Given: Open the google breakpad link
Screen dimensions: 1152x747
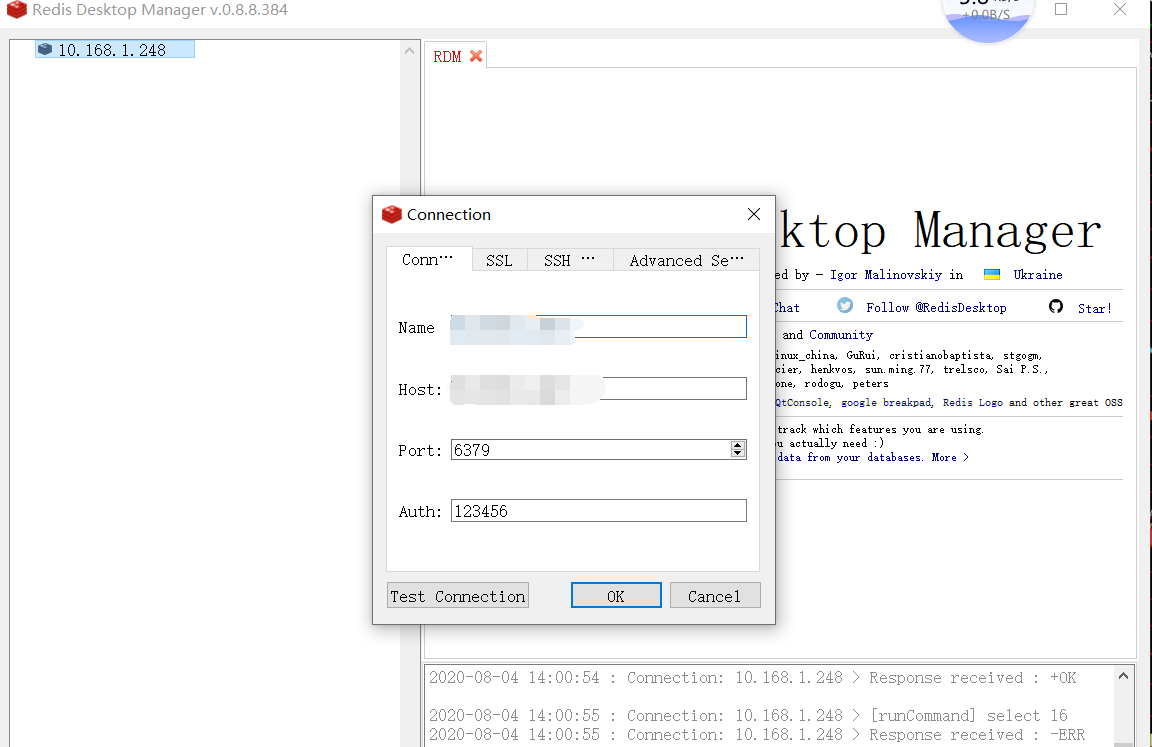Looking at the screenshot, I should (x=886, y=403).
